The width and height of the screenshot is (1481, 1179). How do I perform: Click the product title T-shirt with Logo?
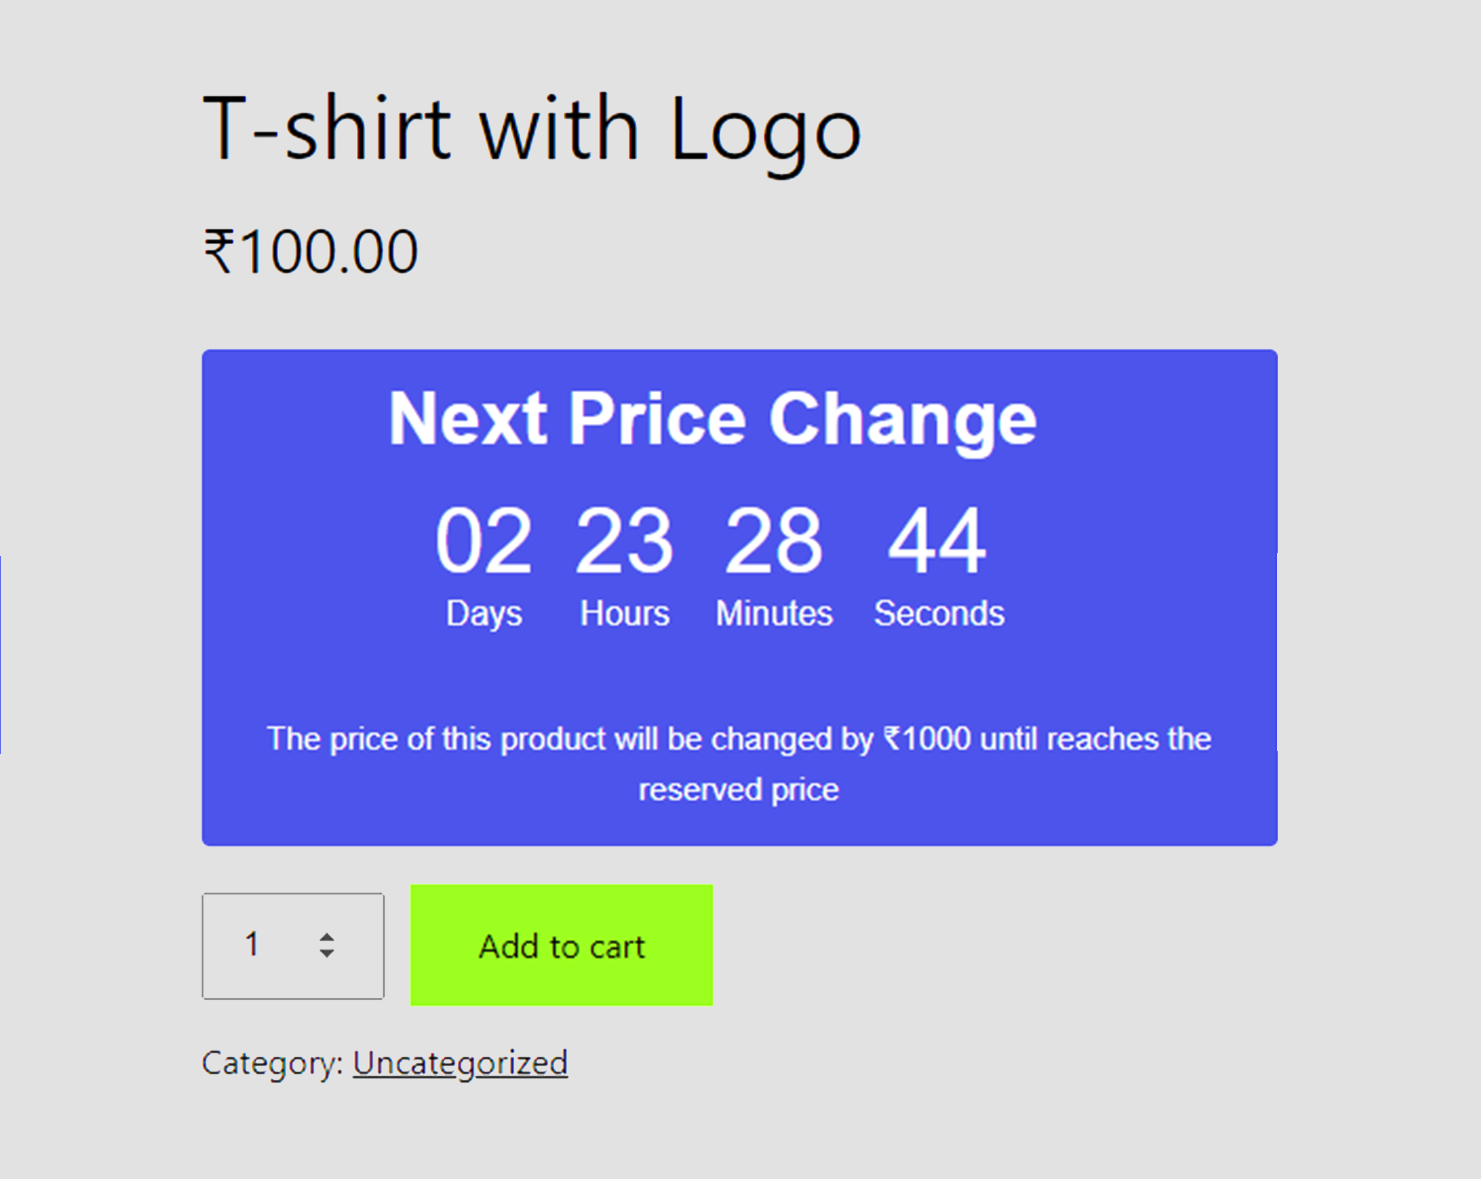(x=531, y=125)
